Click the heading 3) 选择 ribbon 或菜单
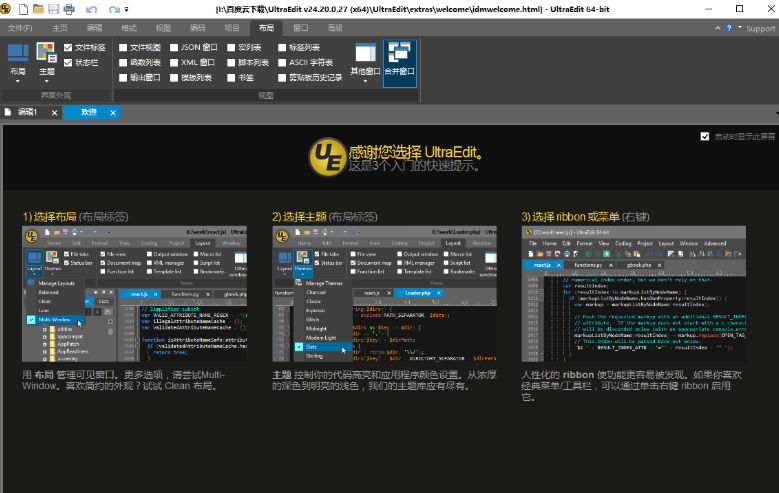Image resolution: width=779 pixels, height=493 pixels. [570, 217]
